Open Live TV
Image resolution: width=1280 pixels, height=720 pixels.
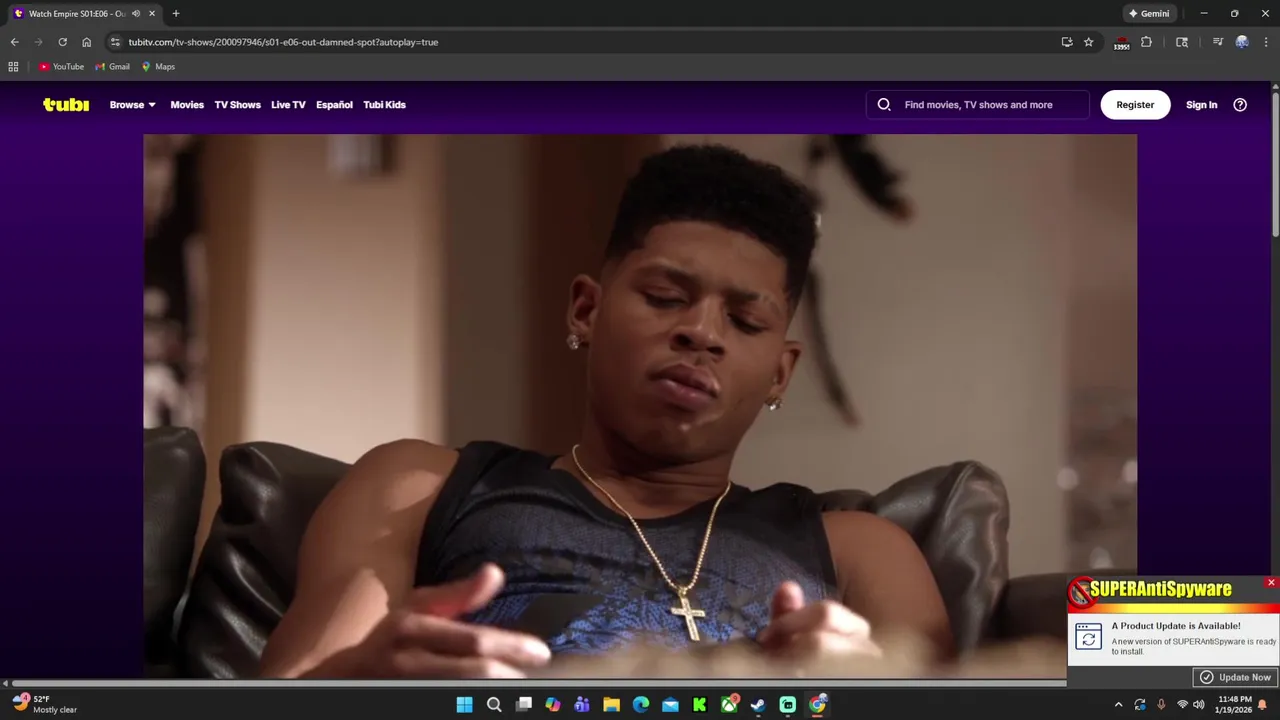[x=288, y=104]
